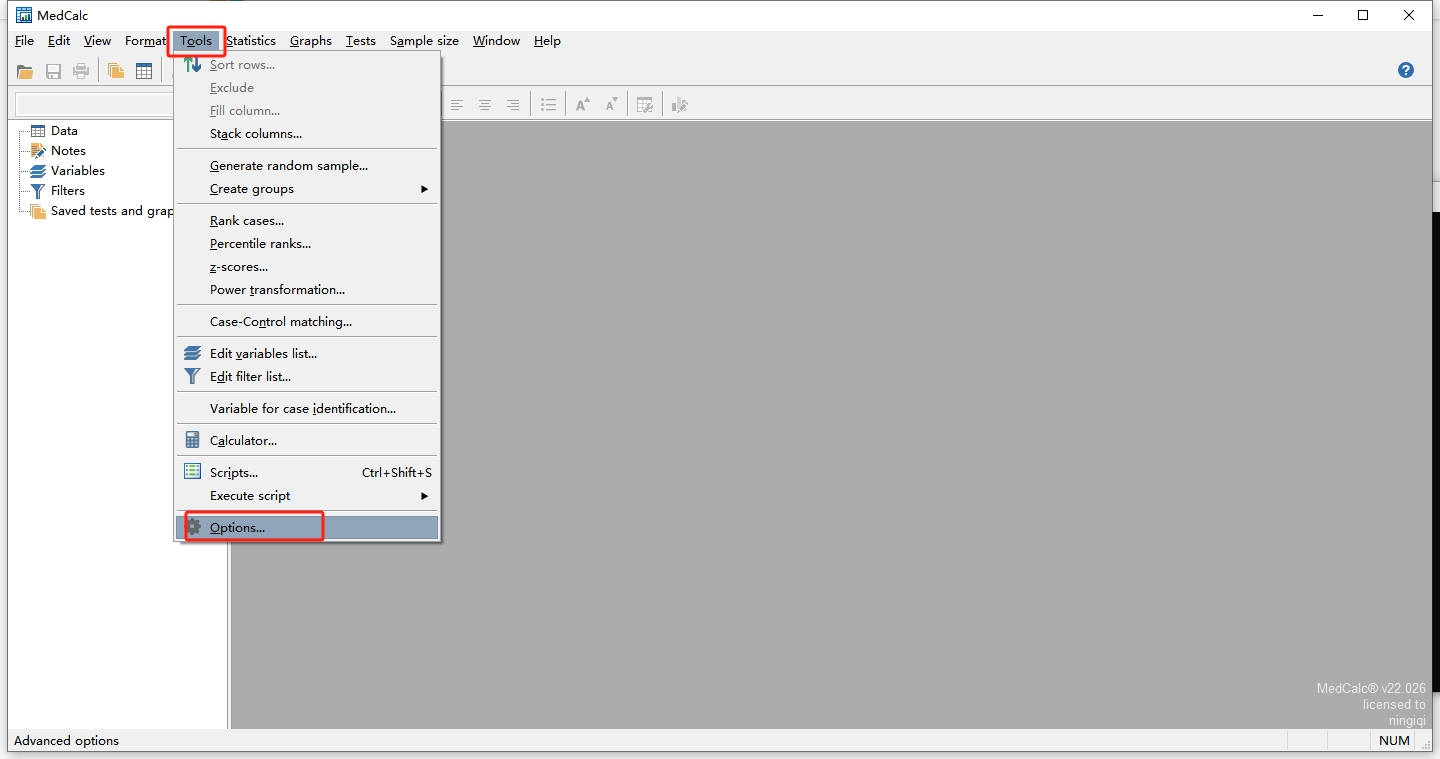
Task: Click the bullet list toolbar icon
Action: click(548, 105)
